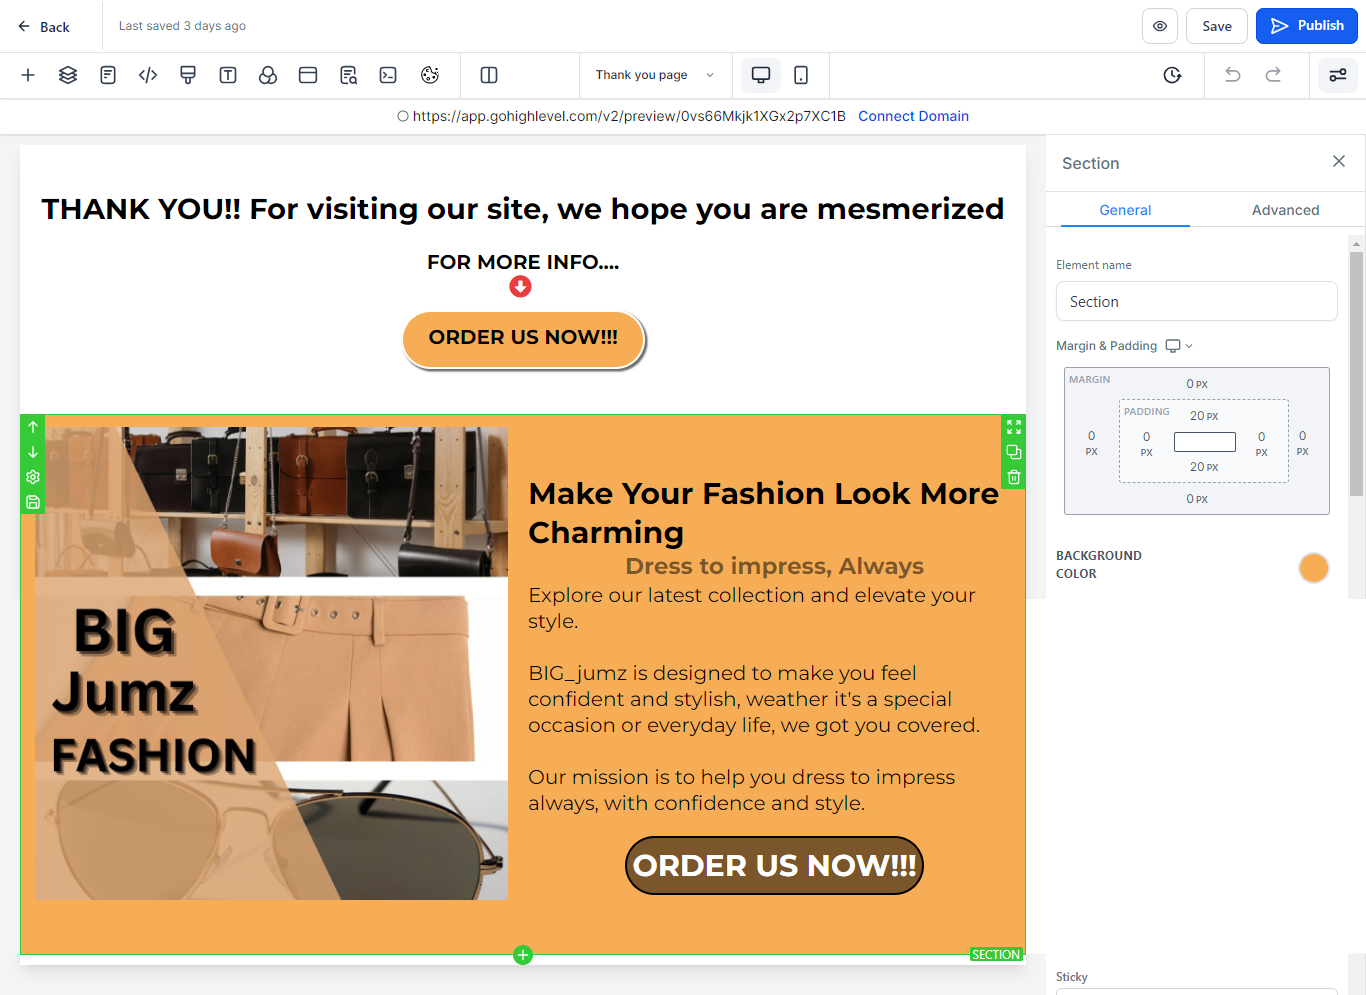Click the settings panel scrollbar

[1356, 373]
